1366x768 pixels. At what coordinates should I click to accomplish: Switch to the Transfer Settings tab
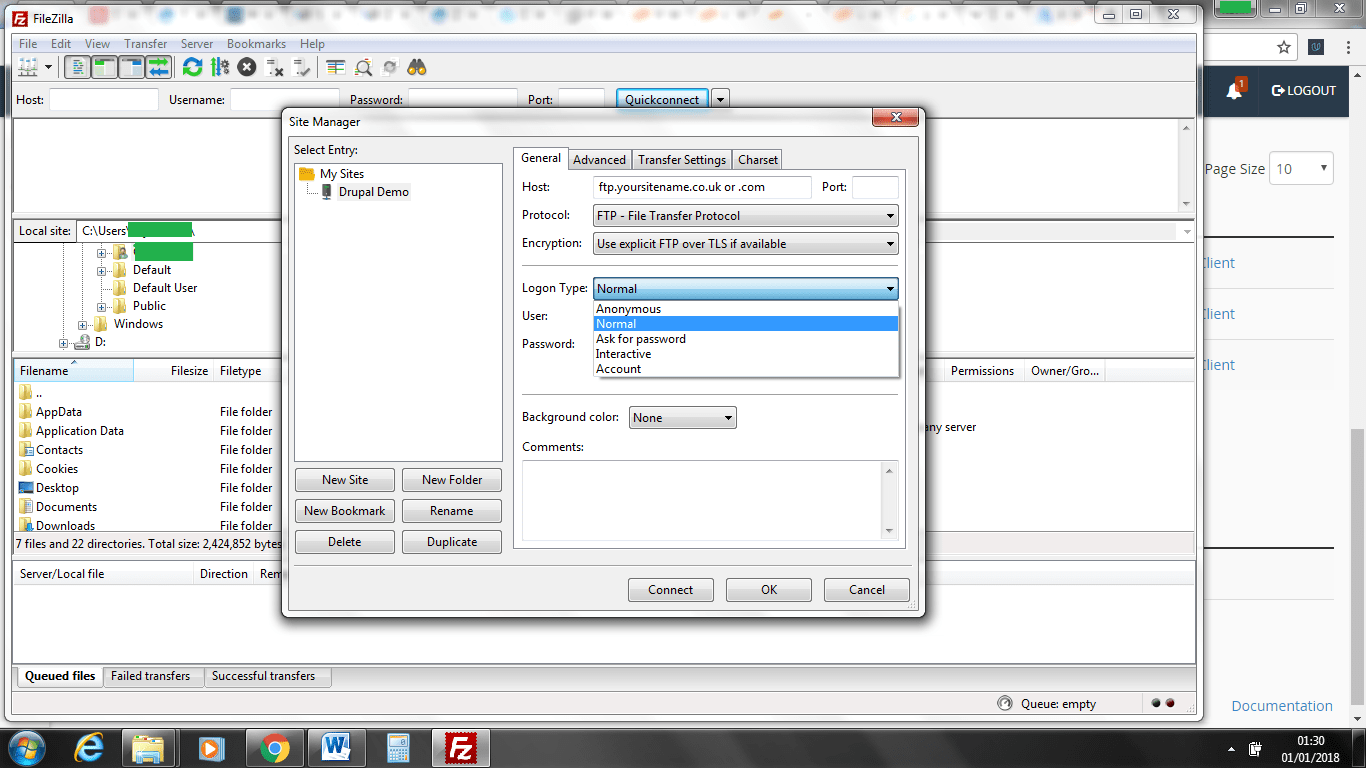tap(682, 160)
